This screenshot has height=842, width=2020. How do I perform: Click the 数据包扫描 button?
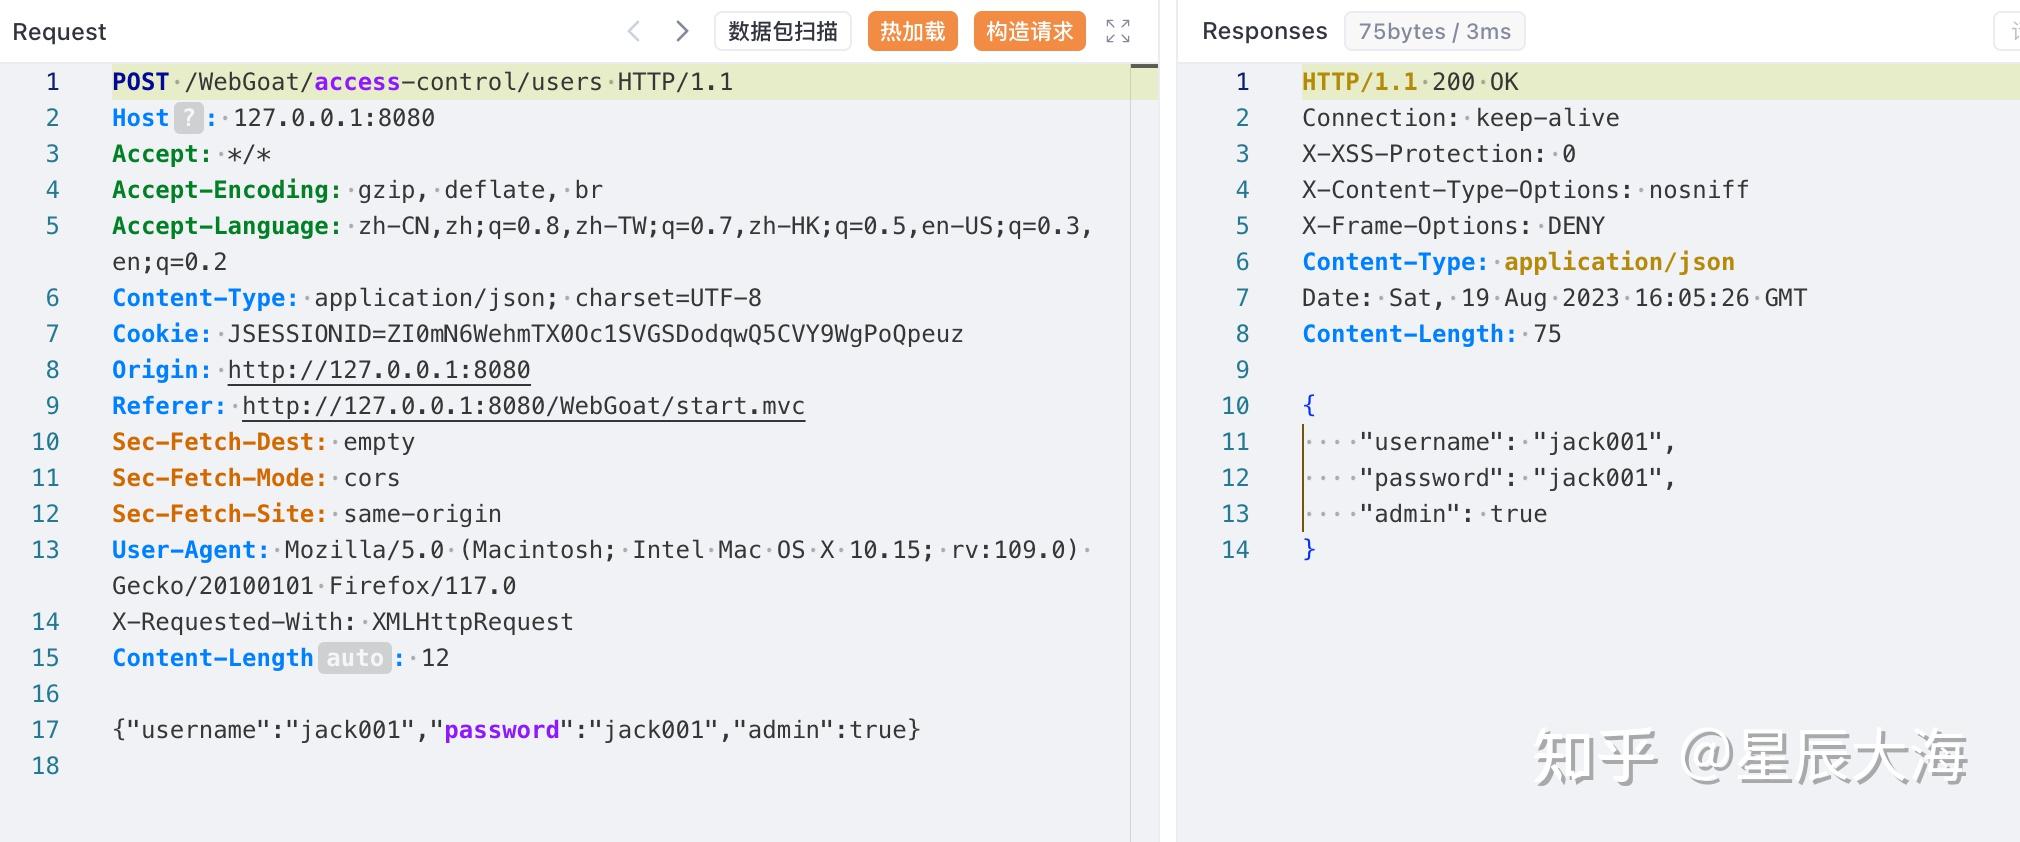(x=782, y=31)
